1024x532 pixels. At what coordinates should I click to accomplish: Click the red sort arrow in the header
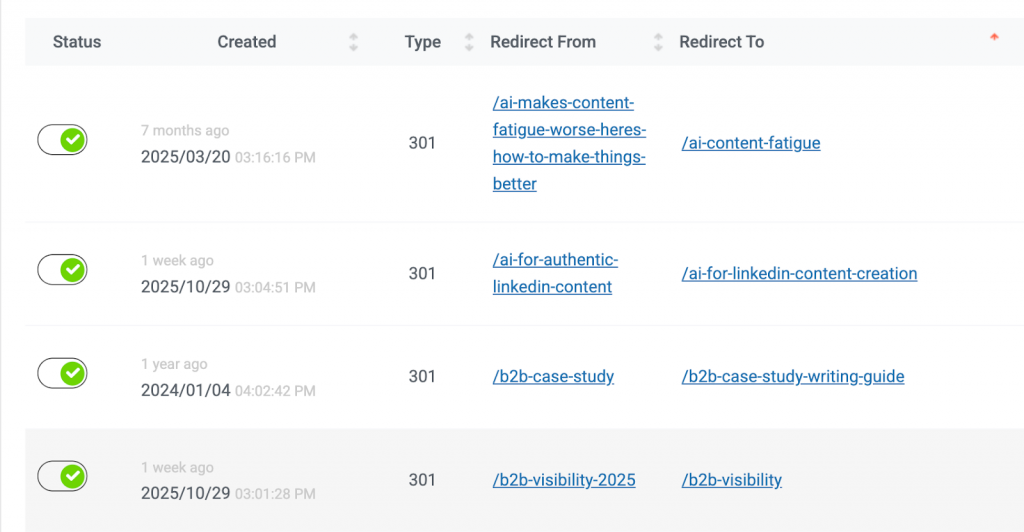tap(994, 37)
